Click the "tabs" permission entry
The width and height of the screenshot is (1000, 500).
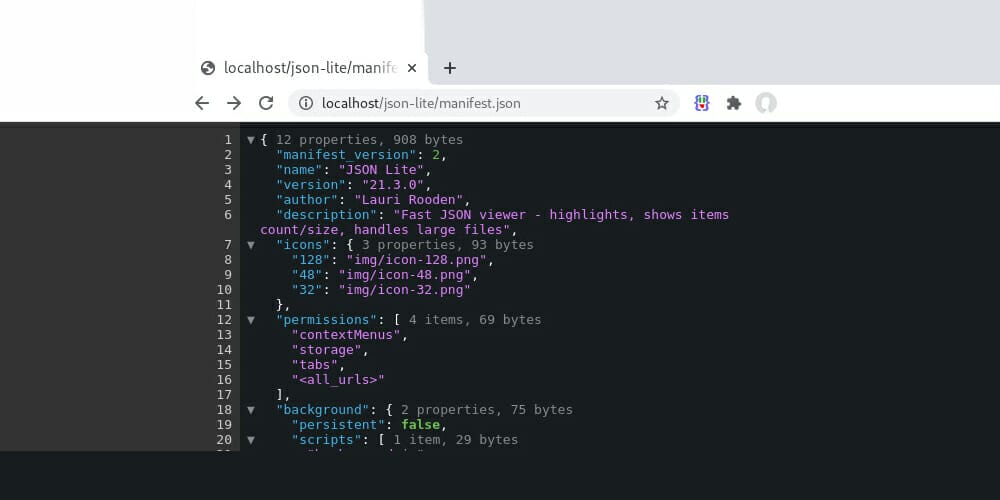click(314, 365)
